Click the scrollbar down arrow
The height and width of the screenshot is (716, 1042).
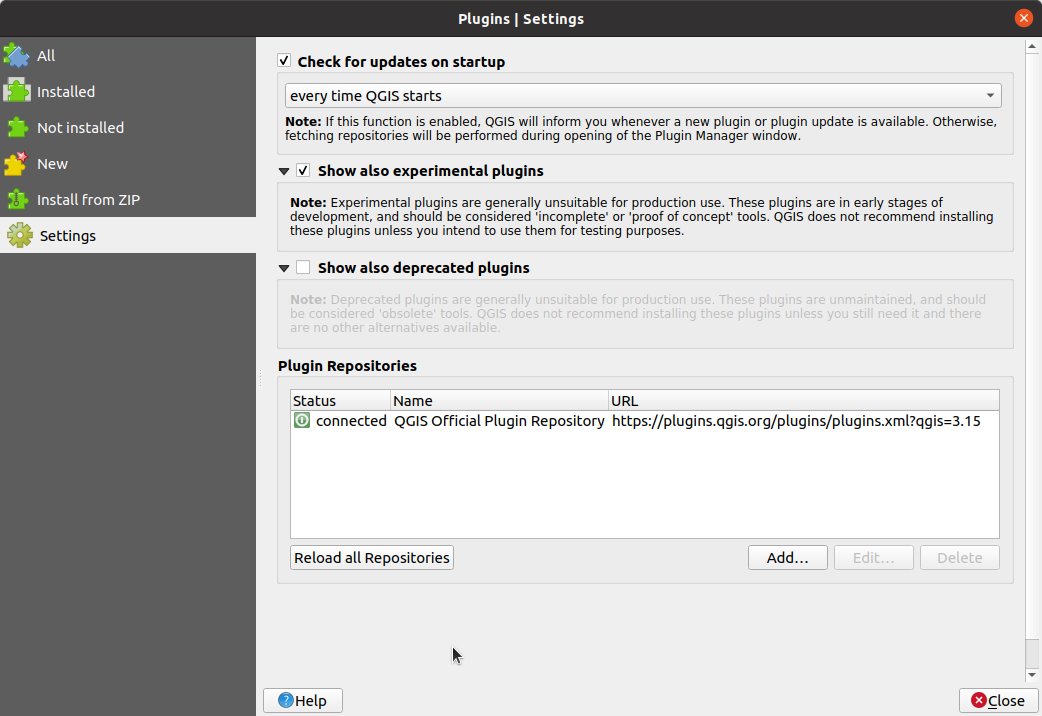[1032, 675]
